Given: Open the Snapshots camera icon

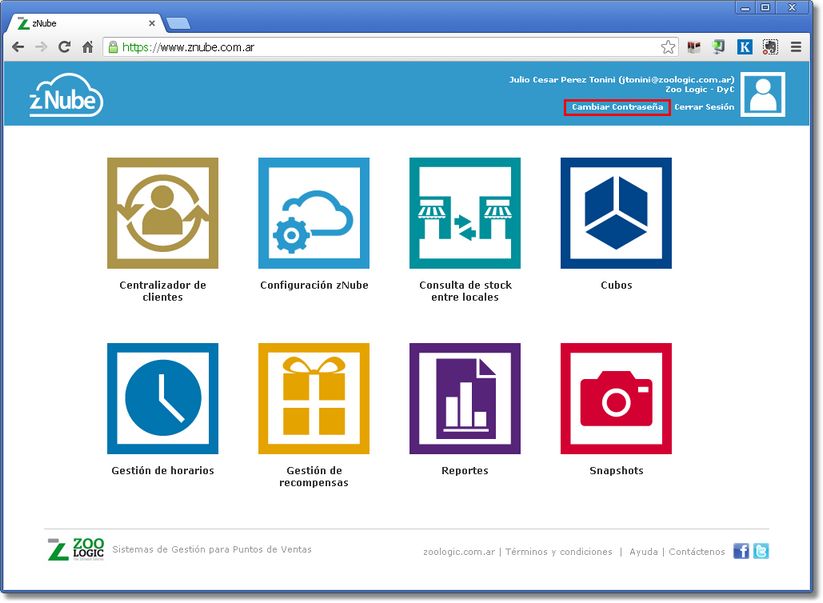Looking at the screenshot, I should (615, 399).
